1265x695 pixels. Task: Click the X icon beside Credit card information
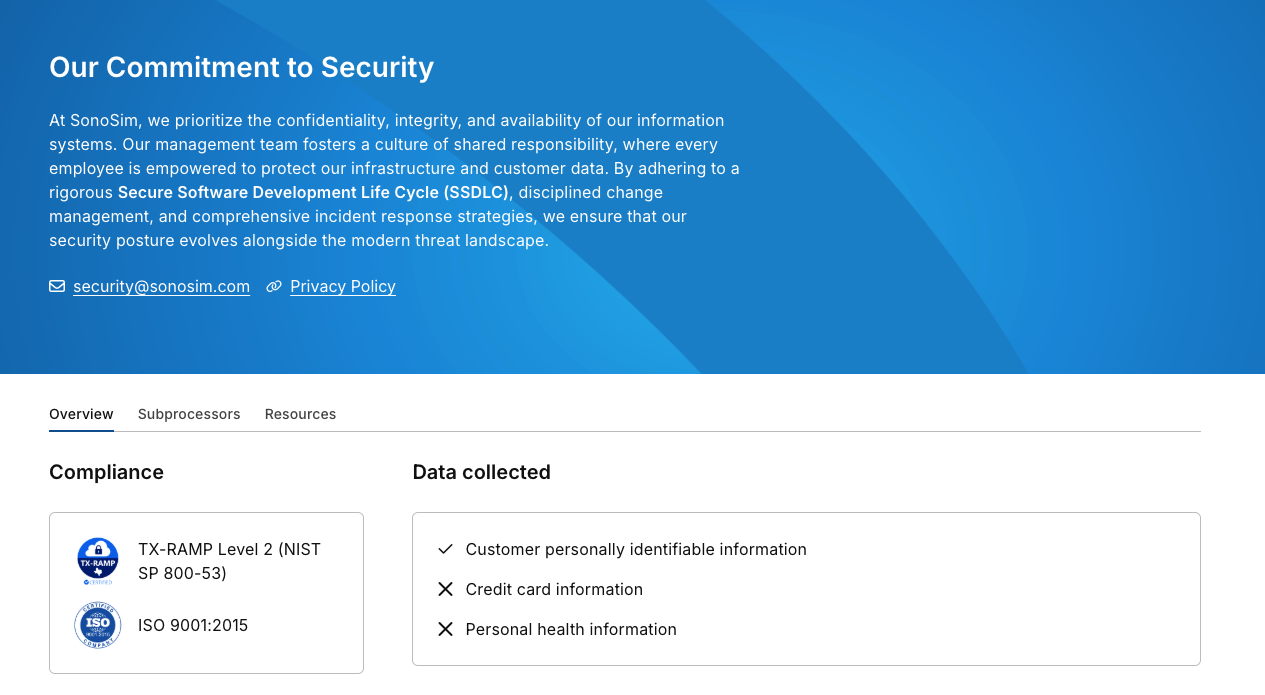(x=446, y=589)
